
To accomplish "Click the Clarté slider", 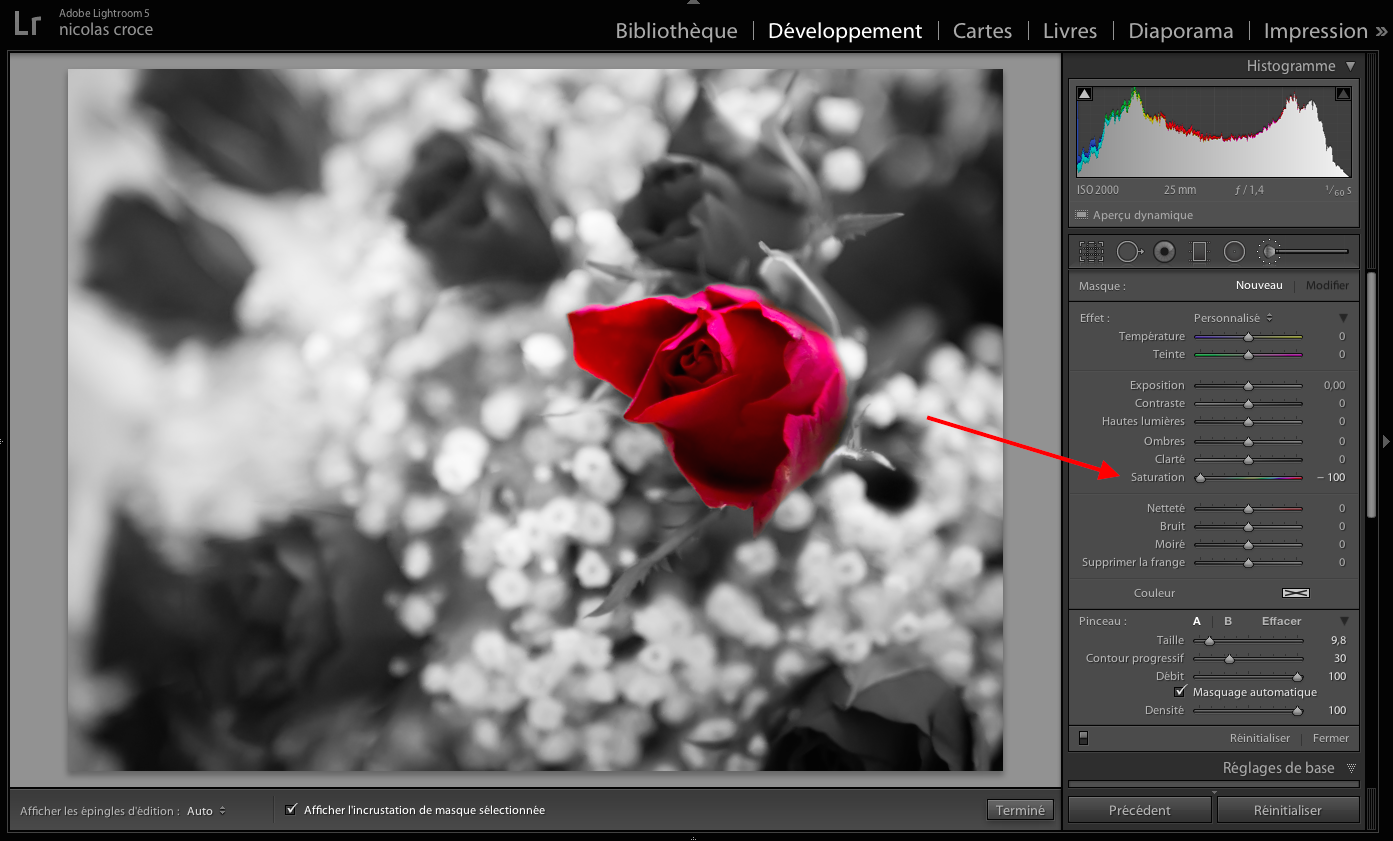I will pos(1249,459).
